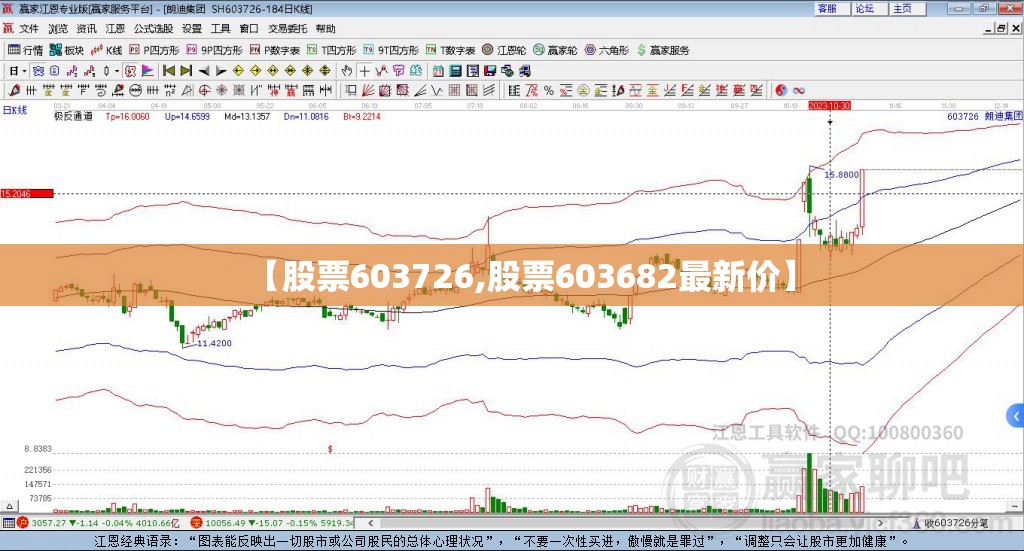Select the circled target drawing icon
Screen dimensions: 1024x551
point(204,91)
